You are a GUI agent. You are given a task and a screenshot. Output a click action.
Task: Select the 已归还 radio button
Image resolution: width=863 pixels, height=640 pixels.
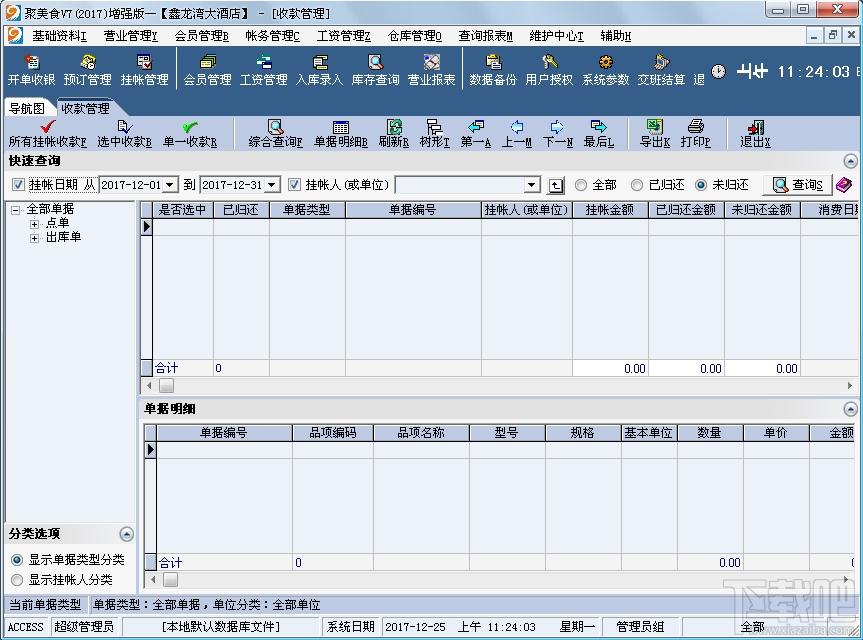pyautogui.click(x=636, y=185)
